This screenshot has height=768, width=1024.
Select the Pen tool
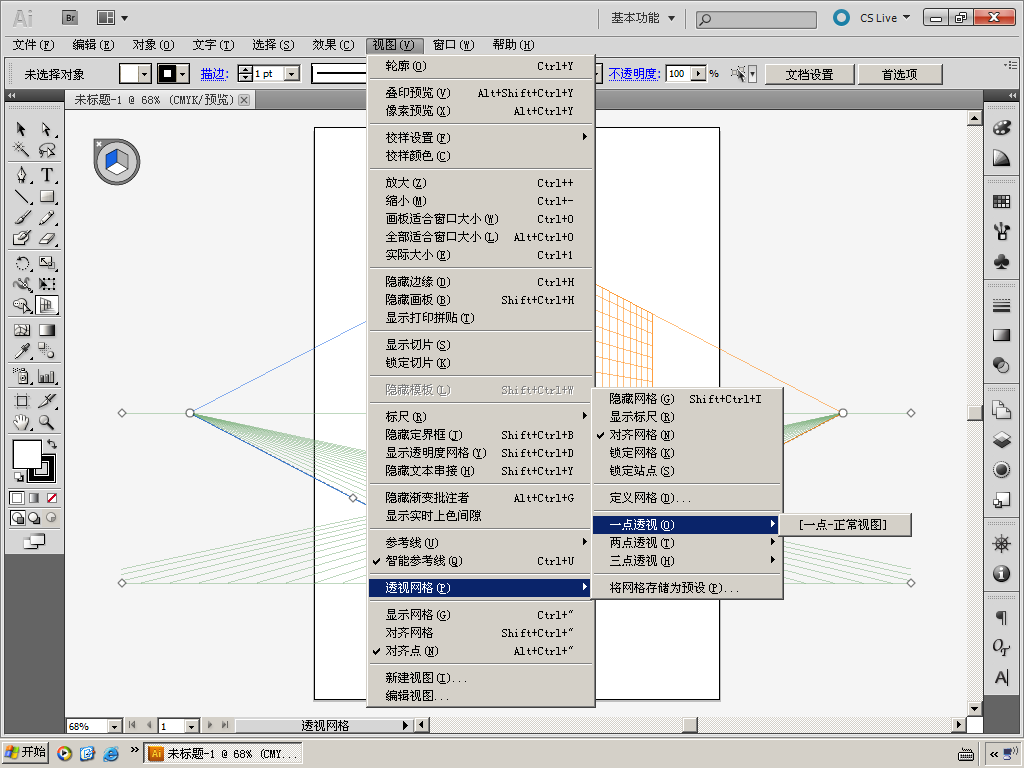click(x=21, y=175)
